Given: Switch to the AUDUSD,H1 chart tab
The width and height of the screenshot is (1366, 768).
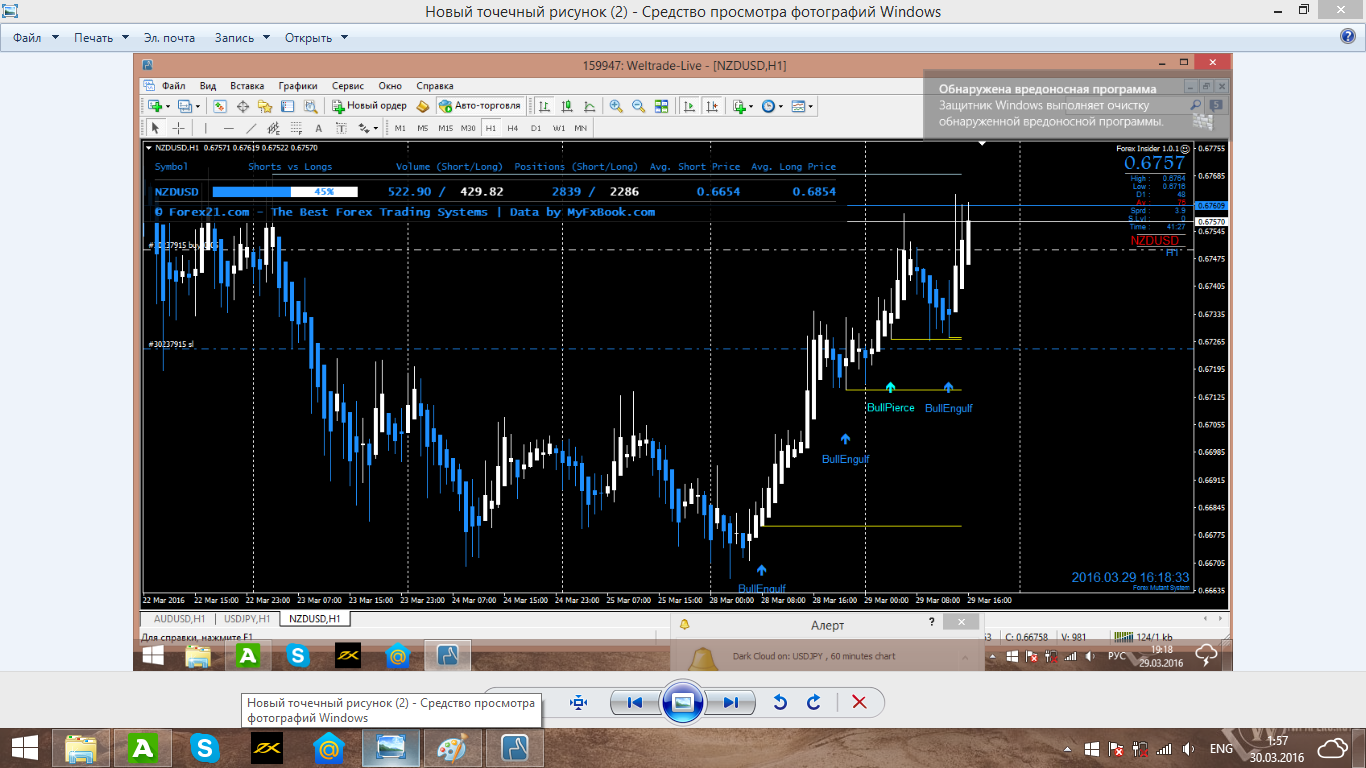Looking at the screenshot, I should pyautogui.click(x=179, y=619).
